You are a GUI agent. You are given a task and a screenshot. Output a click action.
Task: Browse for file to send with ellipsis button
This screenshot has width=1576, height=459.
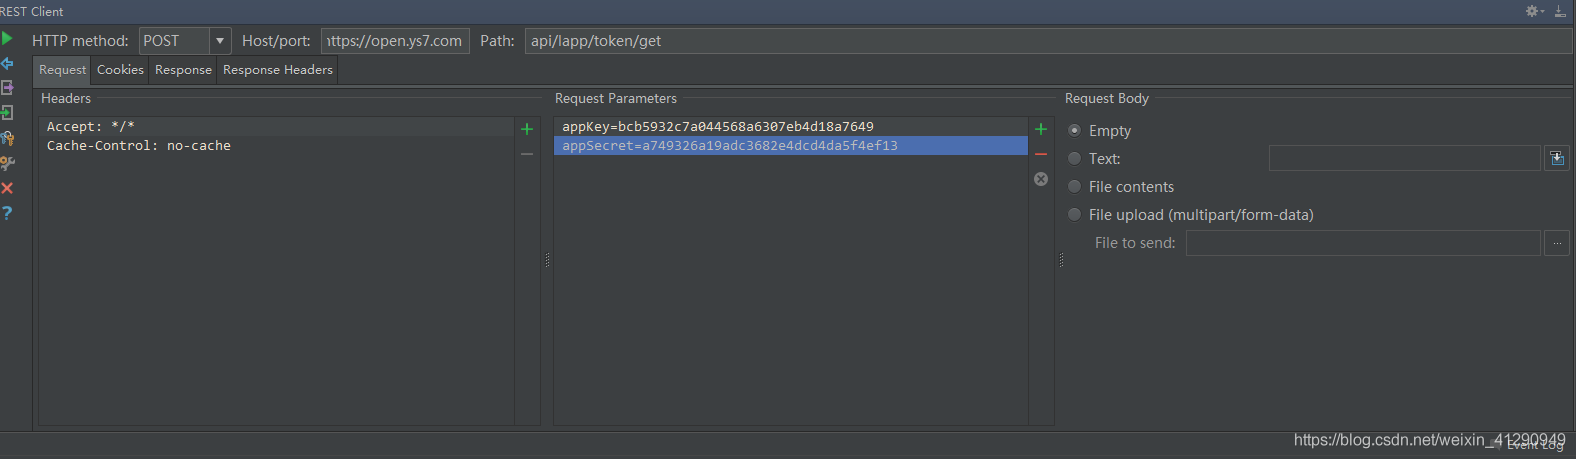(x=1557, y=243)
